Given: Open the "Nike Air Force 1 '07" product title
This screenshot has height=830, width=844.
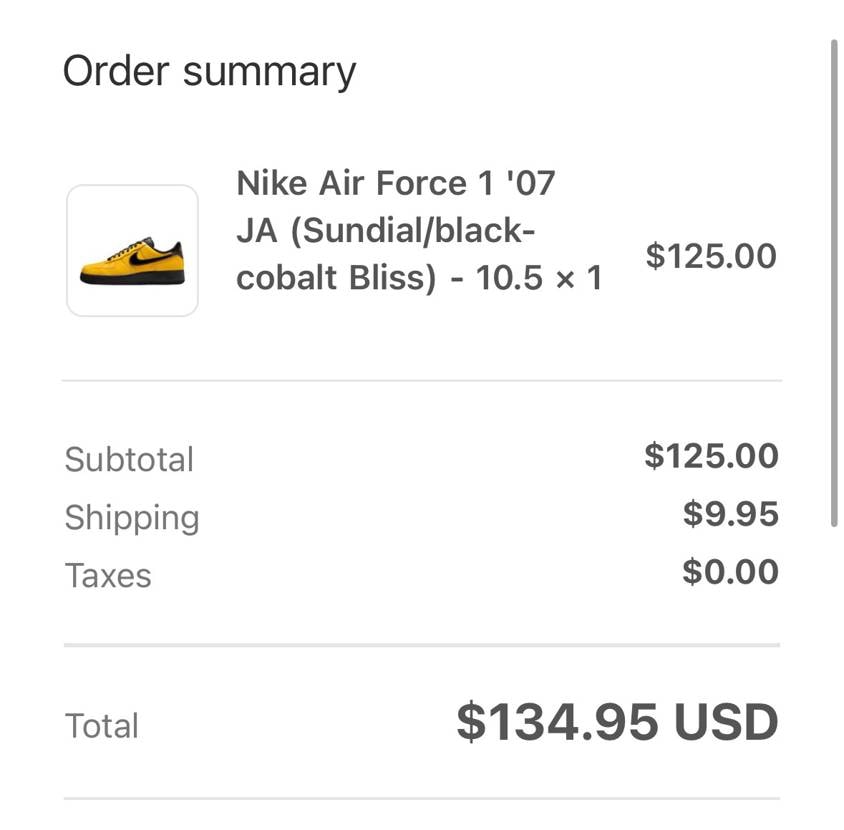Looking at the screenshot, I should (x=395, y=184).
